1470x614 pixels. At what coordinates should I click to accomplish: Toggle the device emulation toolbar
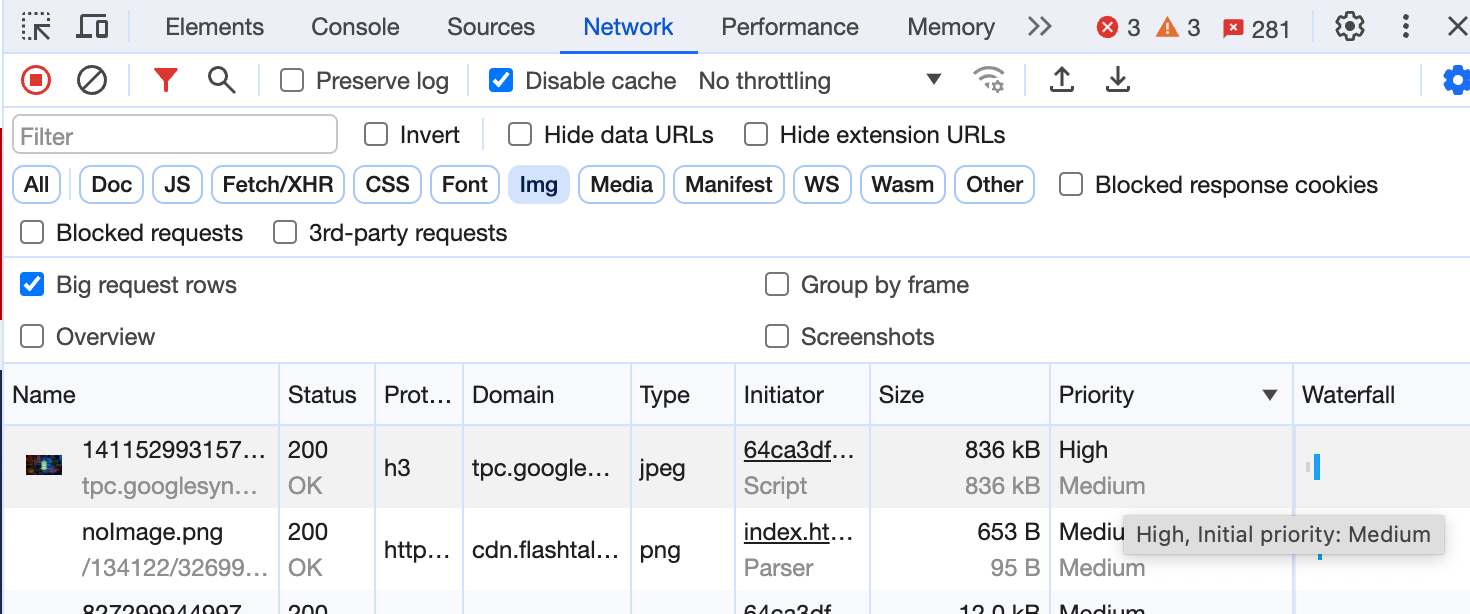(92, 27)
